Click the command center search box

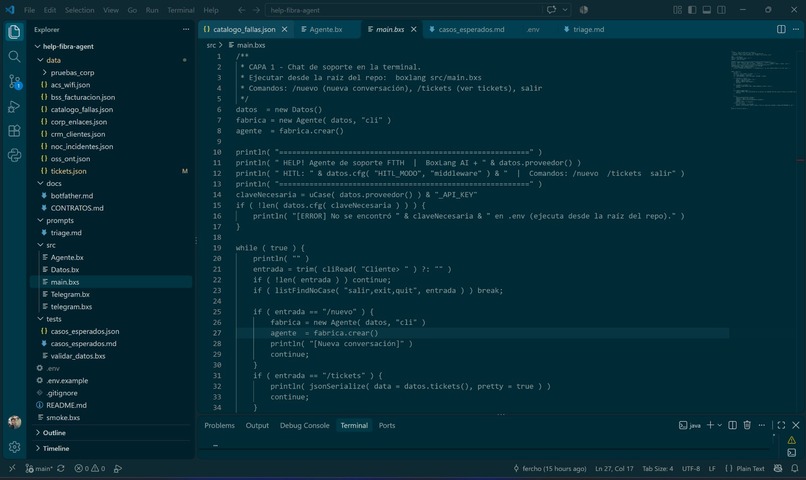coord(404,10)
